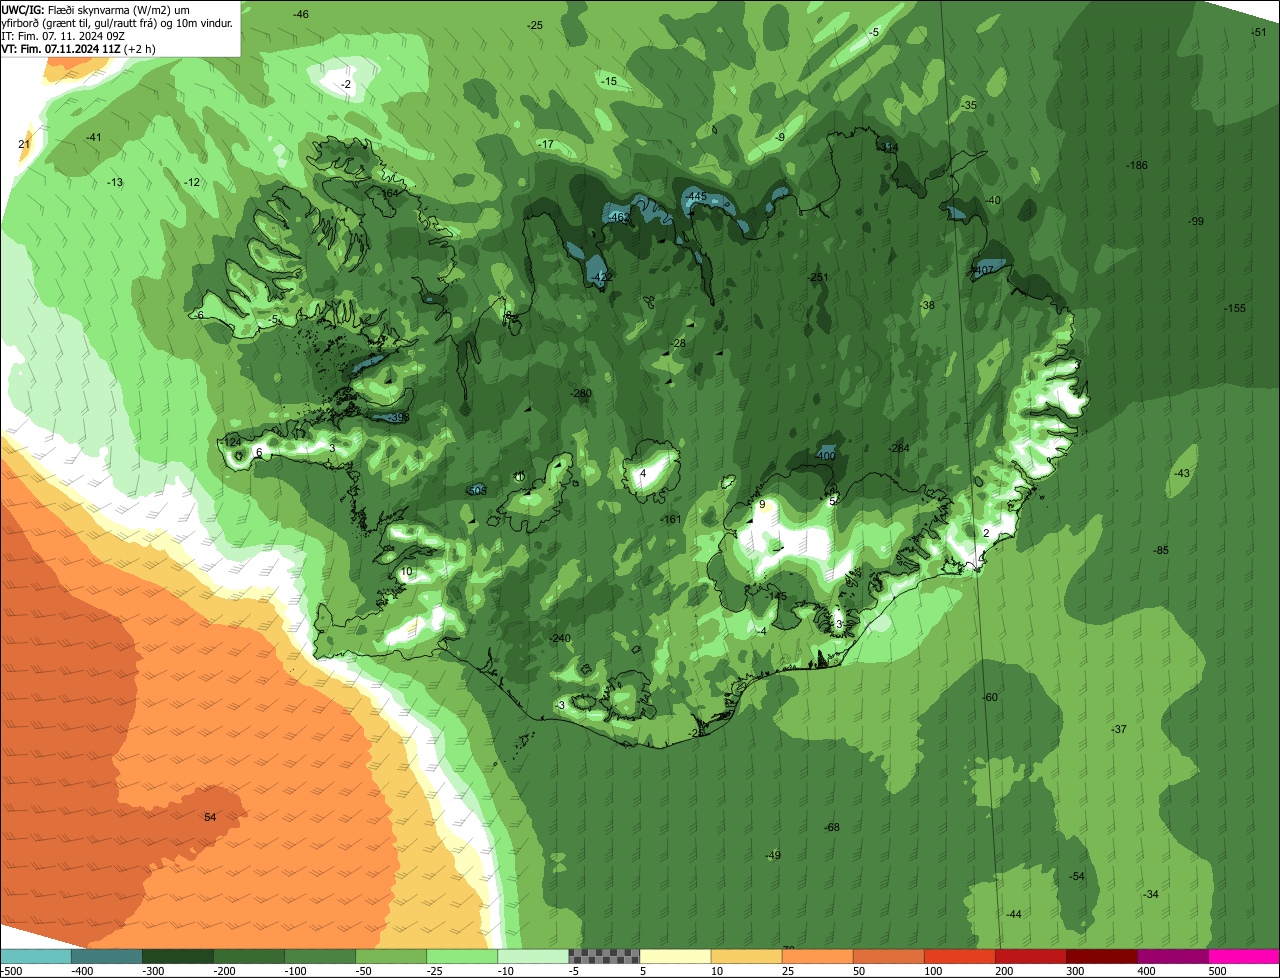Click the light teal legend swatch starting at -500

tap(36, 956)
